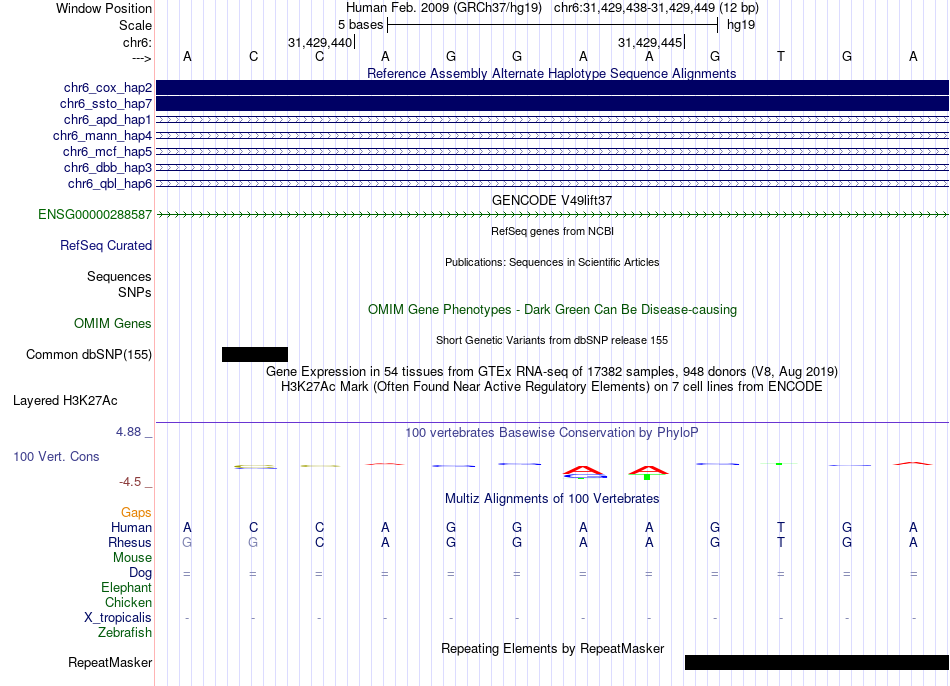
Task: Click Repeating Elements by RepeatMasker title
Action: coord(553,648)
